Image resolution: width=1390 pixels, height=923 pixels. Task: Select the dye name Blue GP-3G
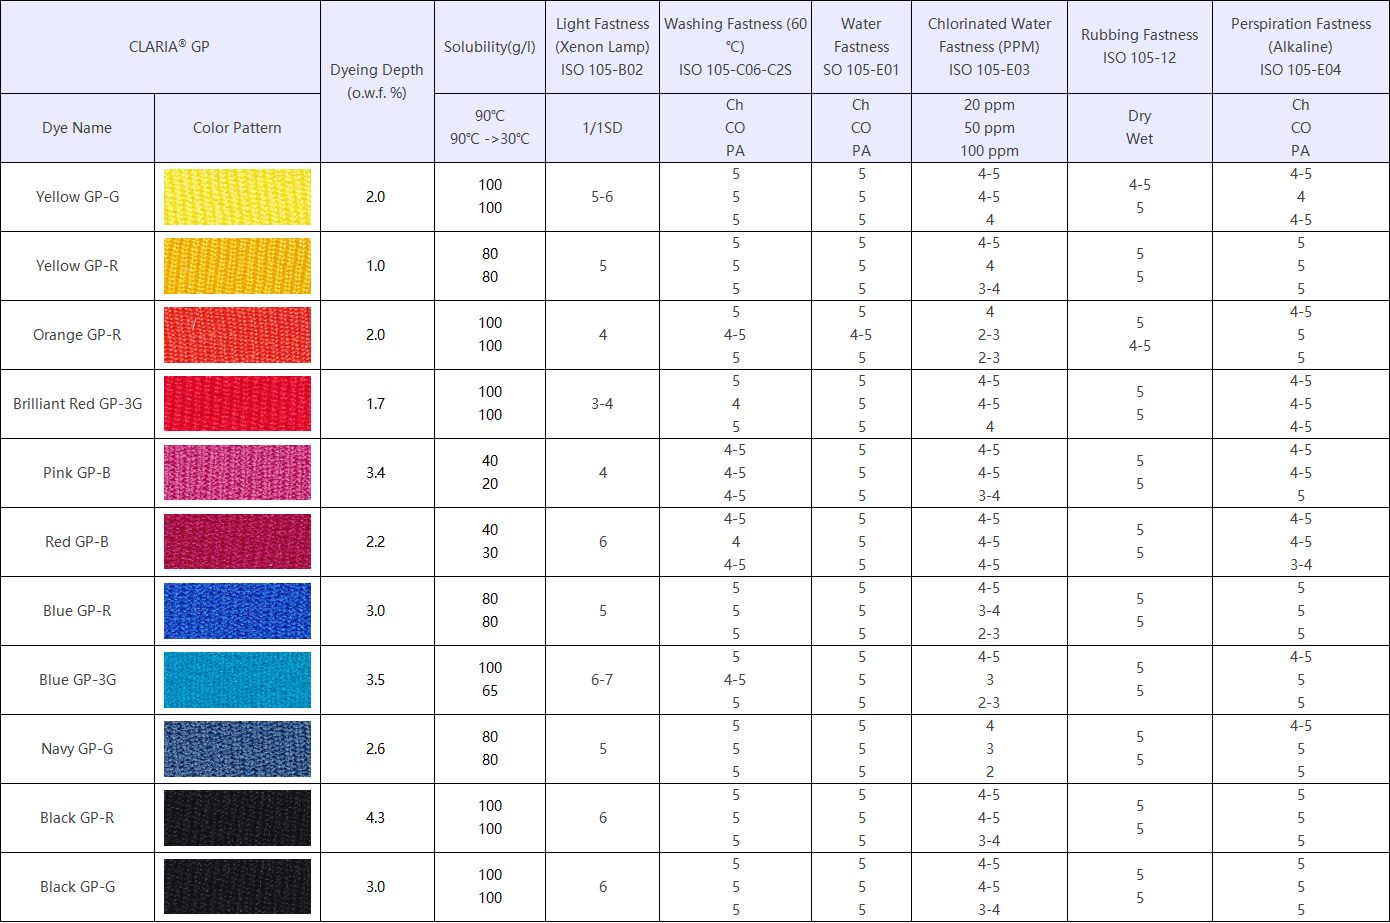tap(77, 680)
